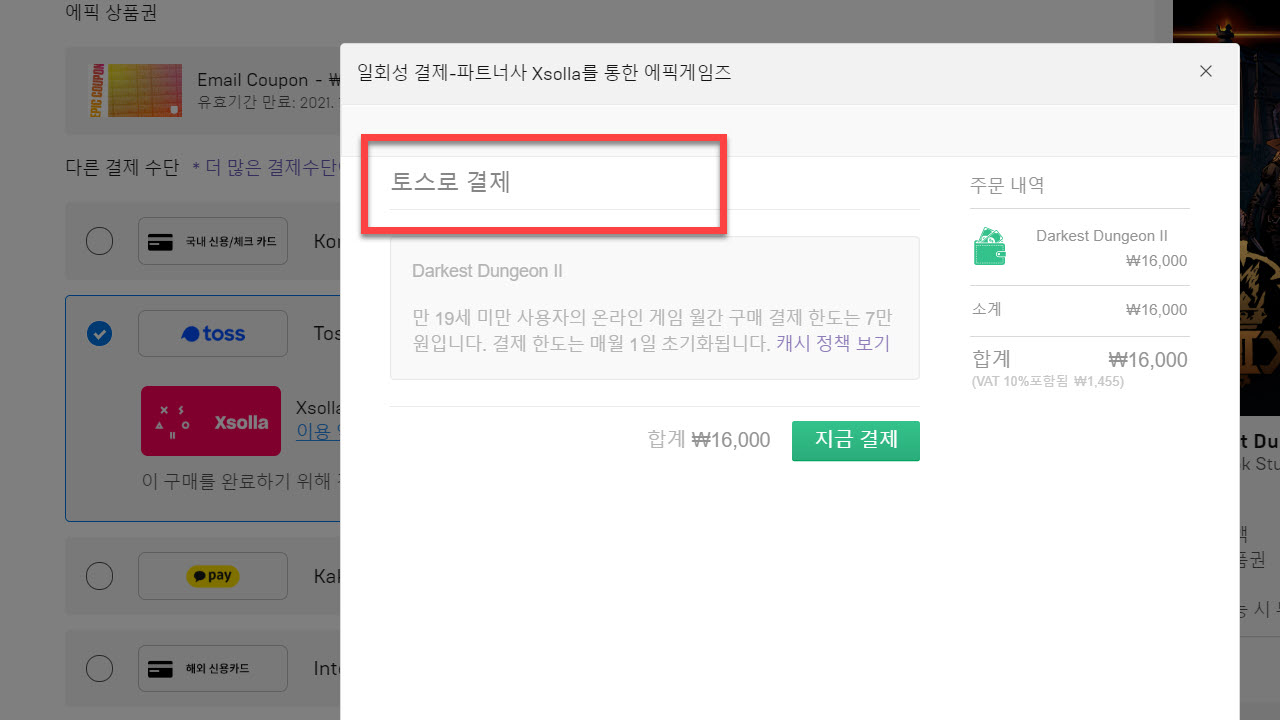This screenshot has height=720, width=1280.
Task: Click the Kakao pay logo
Action: tap(213, 576)
